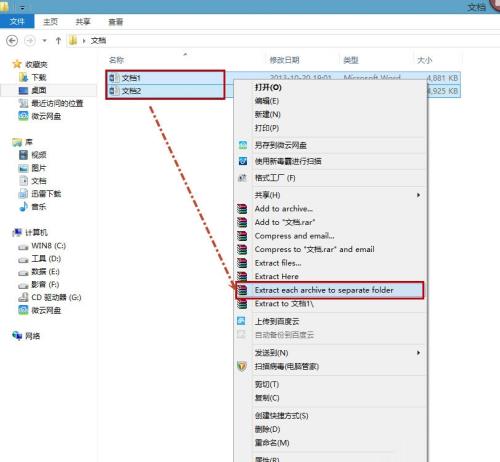Switch to the 主页 ribbon tab
Image resolution: width=500 pixels, height=462 pixels.
[x=50, y=22]
